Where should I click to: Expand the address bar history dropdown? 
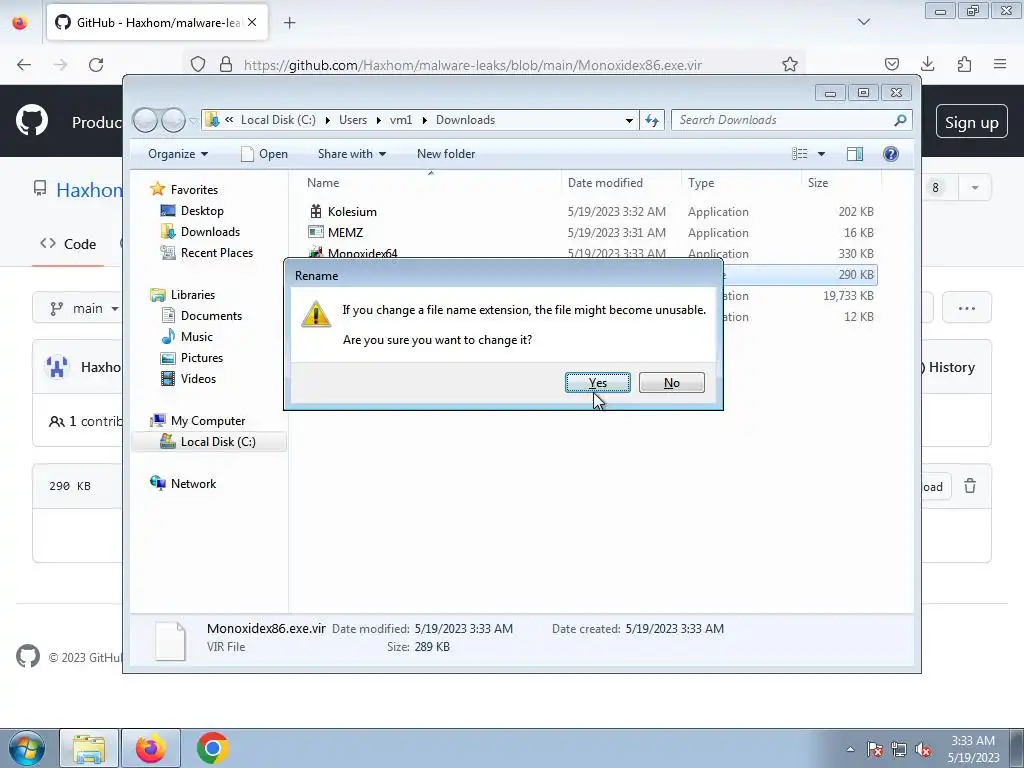pyautogui.click(x=629, y=120)
